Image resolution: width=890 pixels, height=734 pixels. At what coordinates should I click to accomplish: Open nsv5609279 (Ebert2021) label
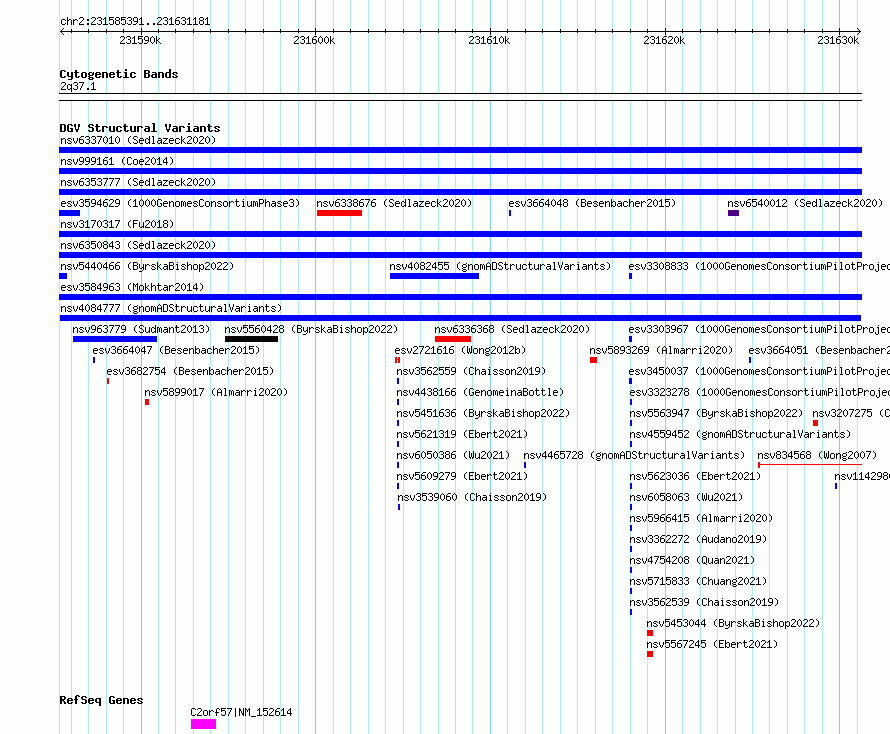point(462,476)
